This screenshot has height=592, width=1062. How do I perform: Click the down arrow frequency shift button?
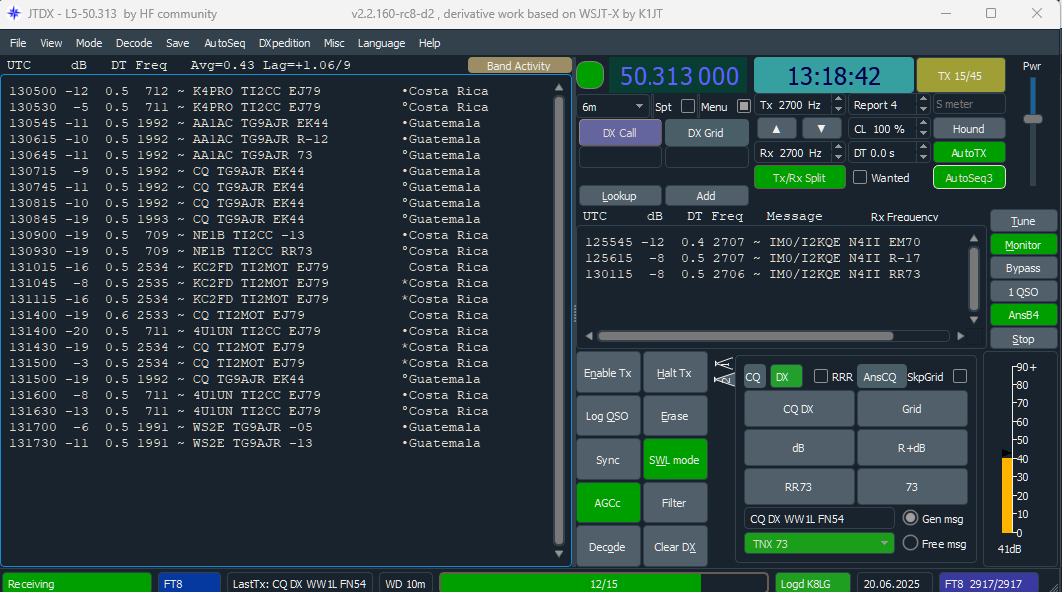[821, 129]
